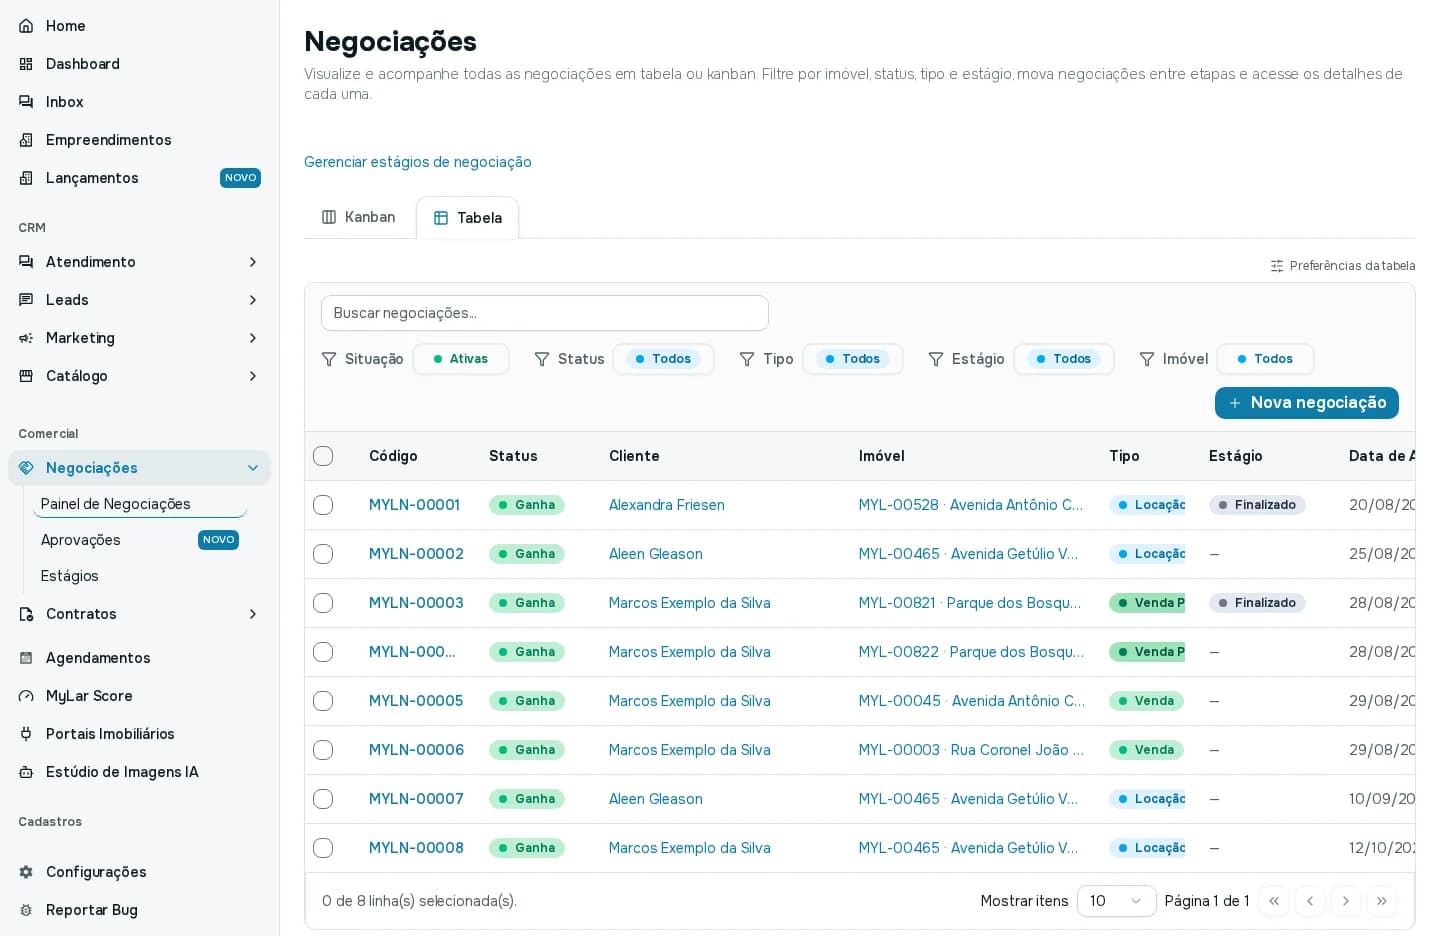
Task: Select the MYLN-00001 row checkbox
Action: tap(323, 505)
